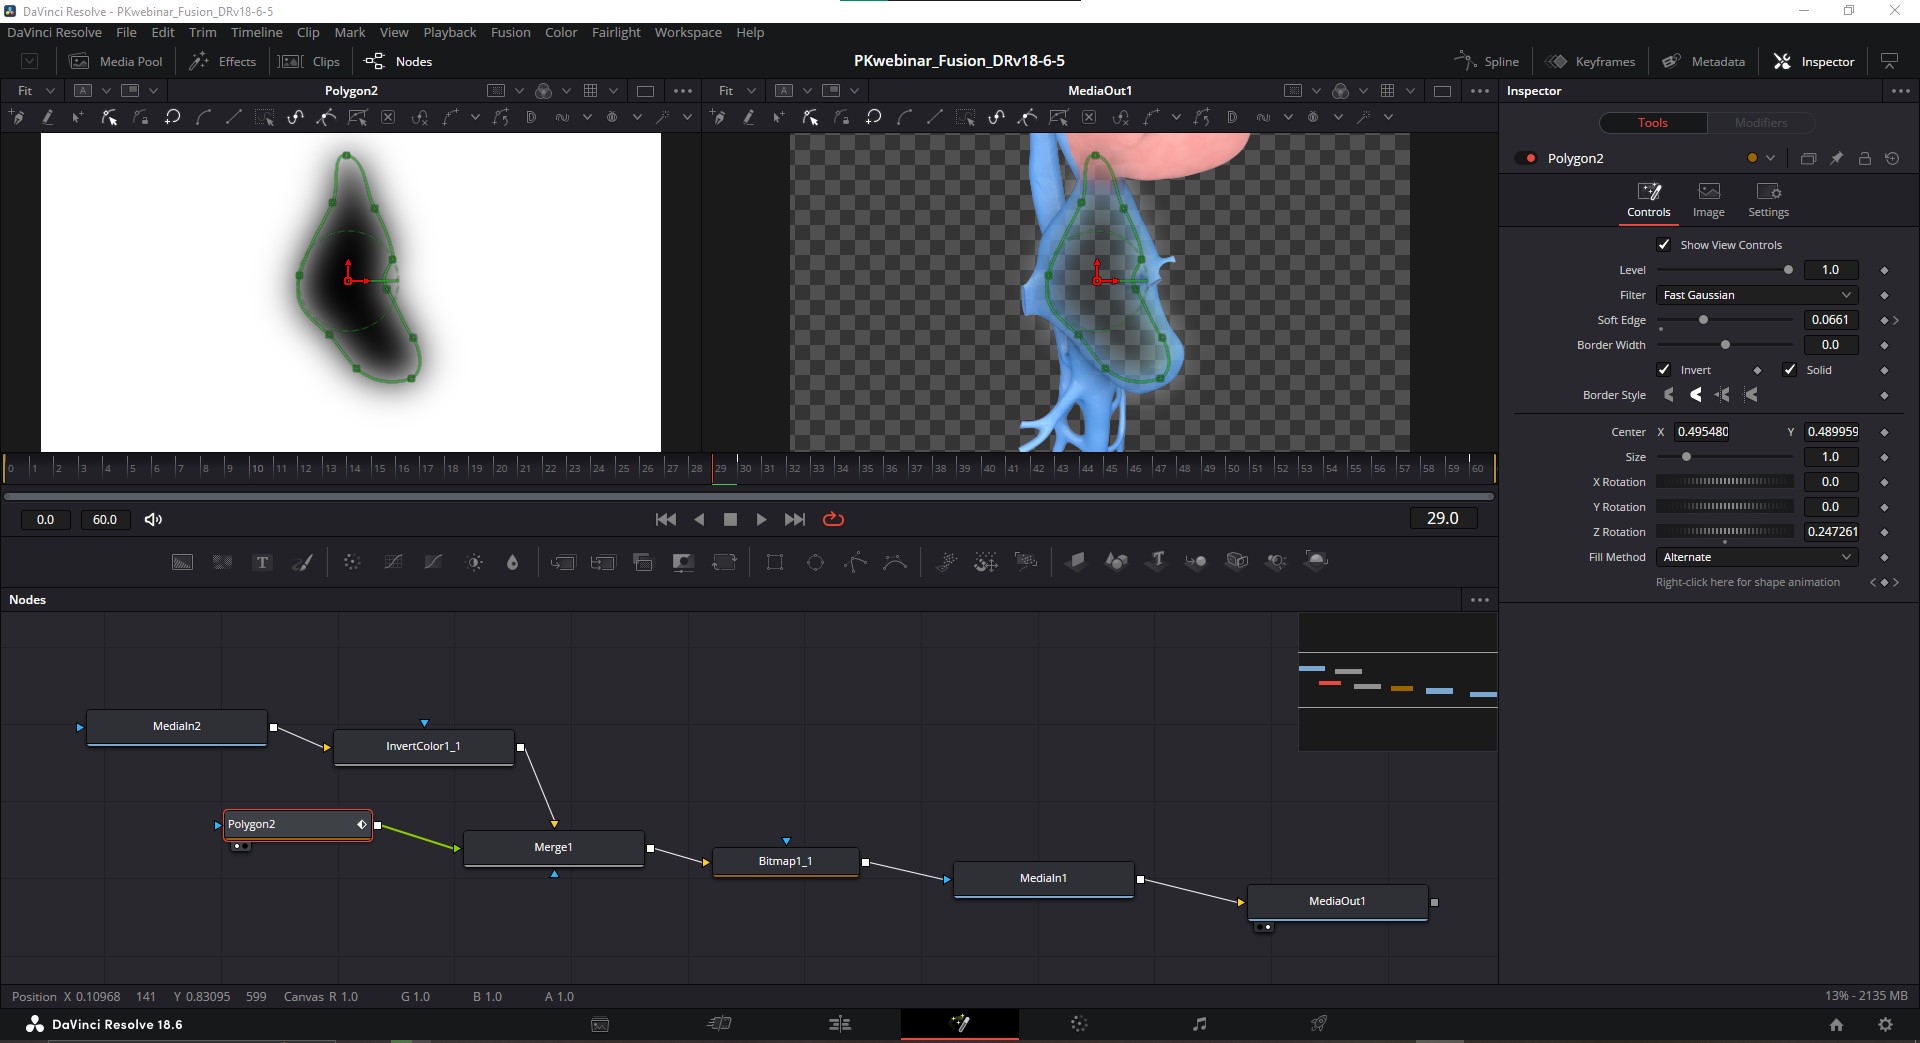Viewport: 1920px width, 1043px height.
Task: Add a Rectangle mask node from toolbar
Action: click(x=775, y=562)
